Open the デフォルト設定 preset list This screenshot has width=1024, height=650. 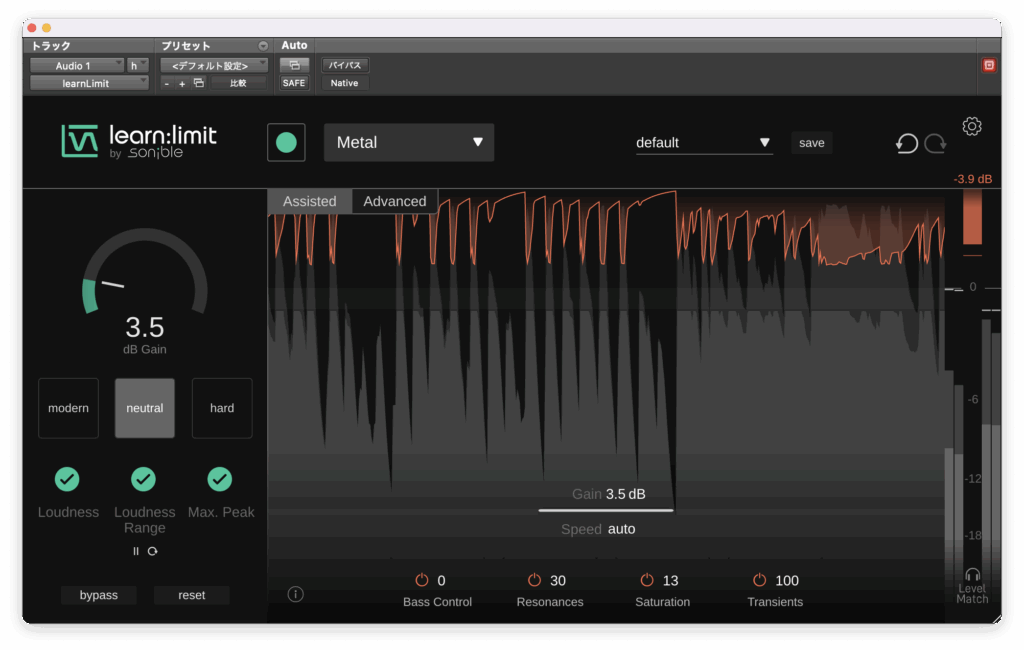tap(214, 65)
